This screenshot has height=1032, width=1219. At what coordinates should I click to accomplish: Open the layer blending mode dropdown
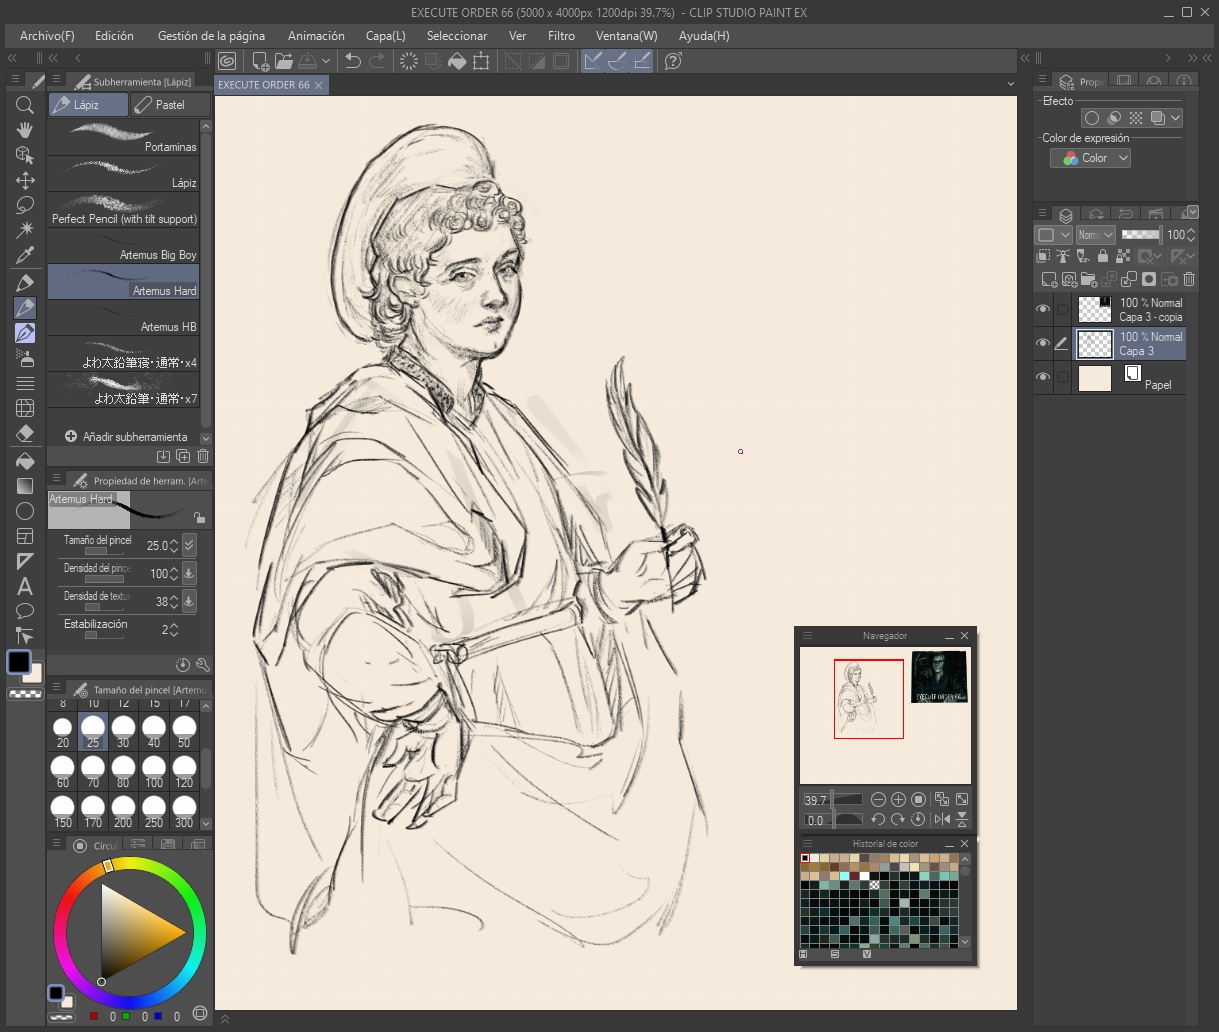tap(1094, 235)
